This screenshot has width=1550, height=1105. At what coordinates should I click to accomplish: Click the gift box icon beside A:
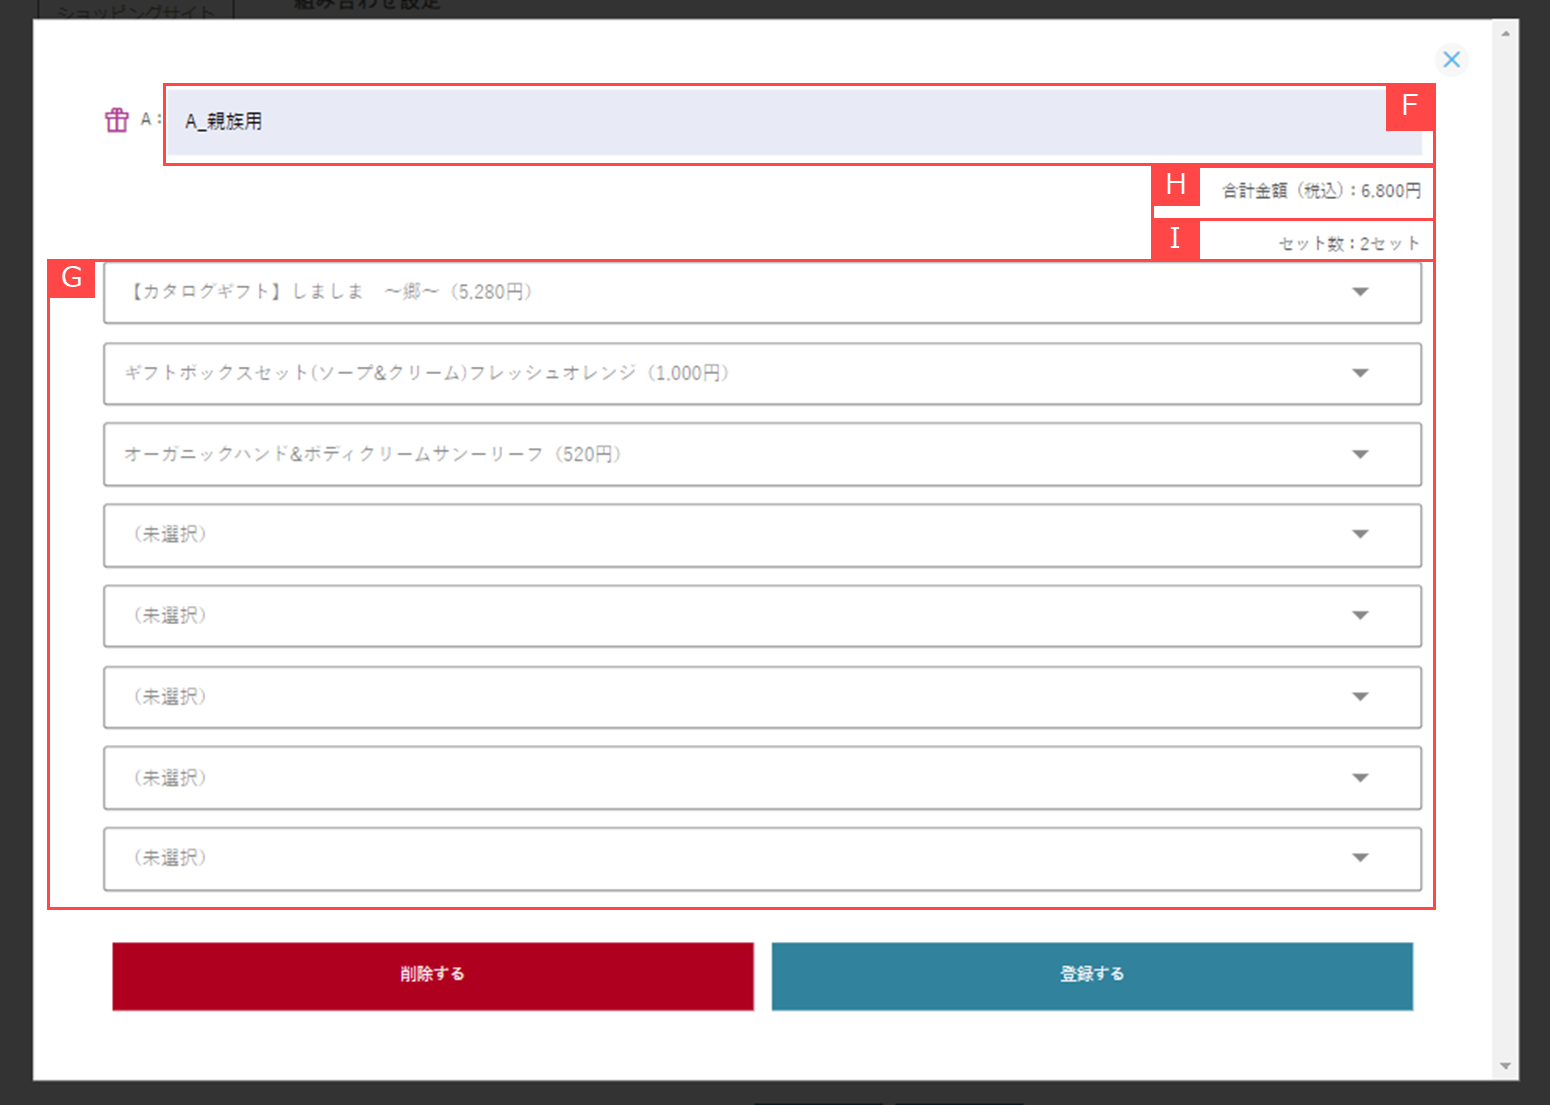(x=117, y=120)
